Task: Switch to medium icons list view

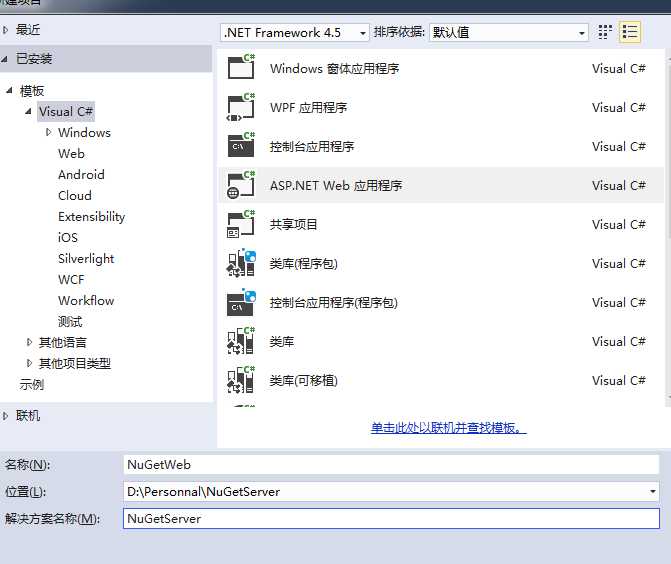Action: [x=630, y=32]
